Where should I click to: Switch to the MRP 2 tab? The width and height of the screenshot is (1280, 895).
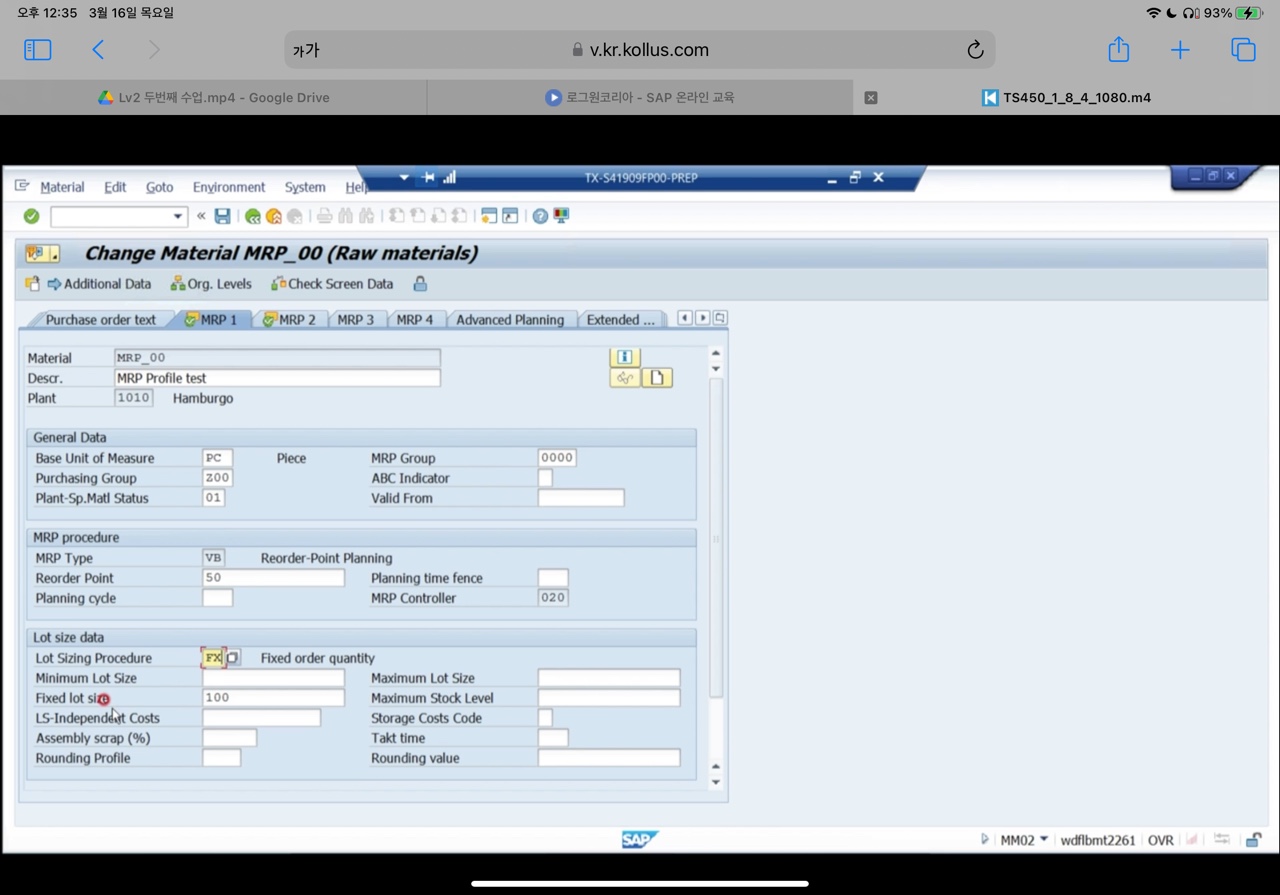pyautogui.click(x=289, y=320)
